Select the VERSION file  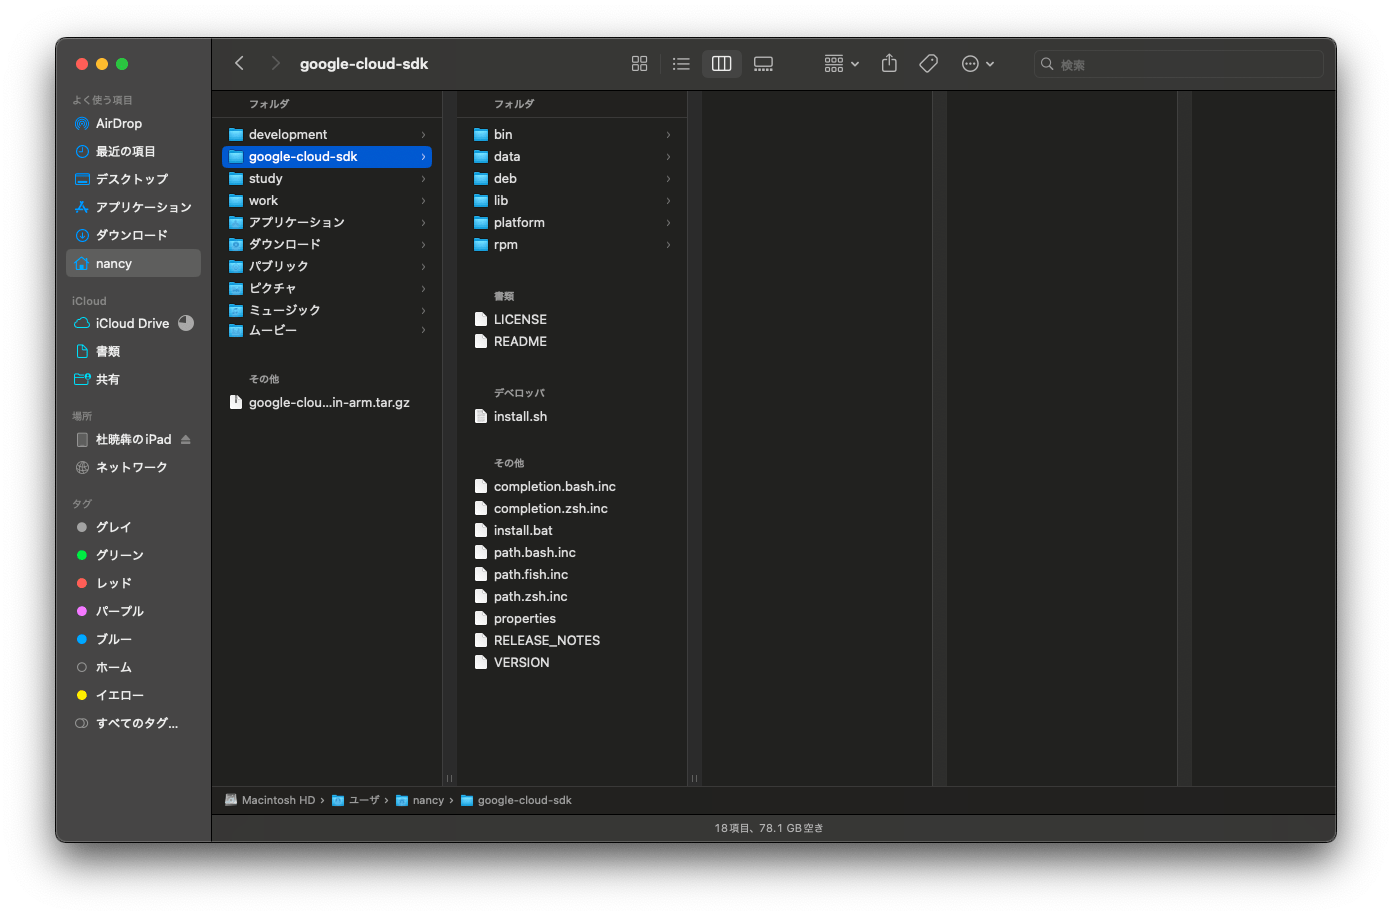click(x=572, y=663)
